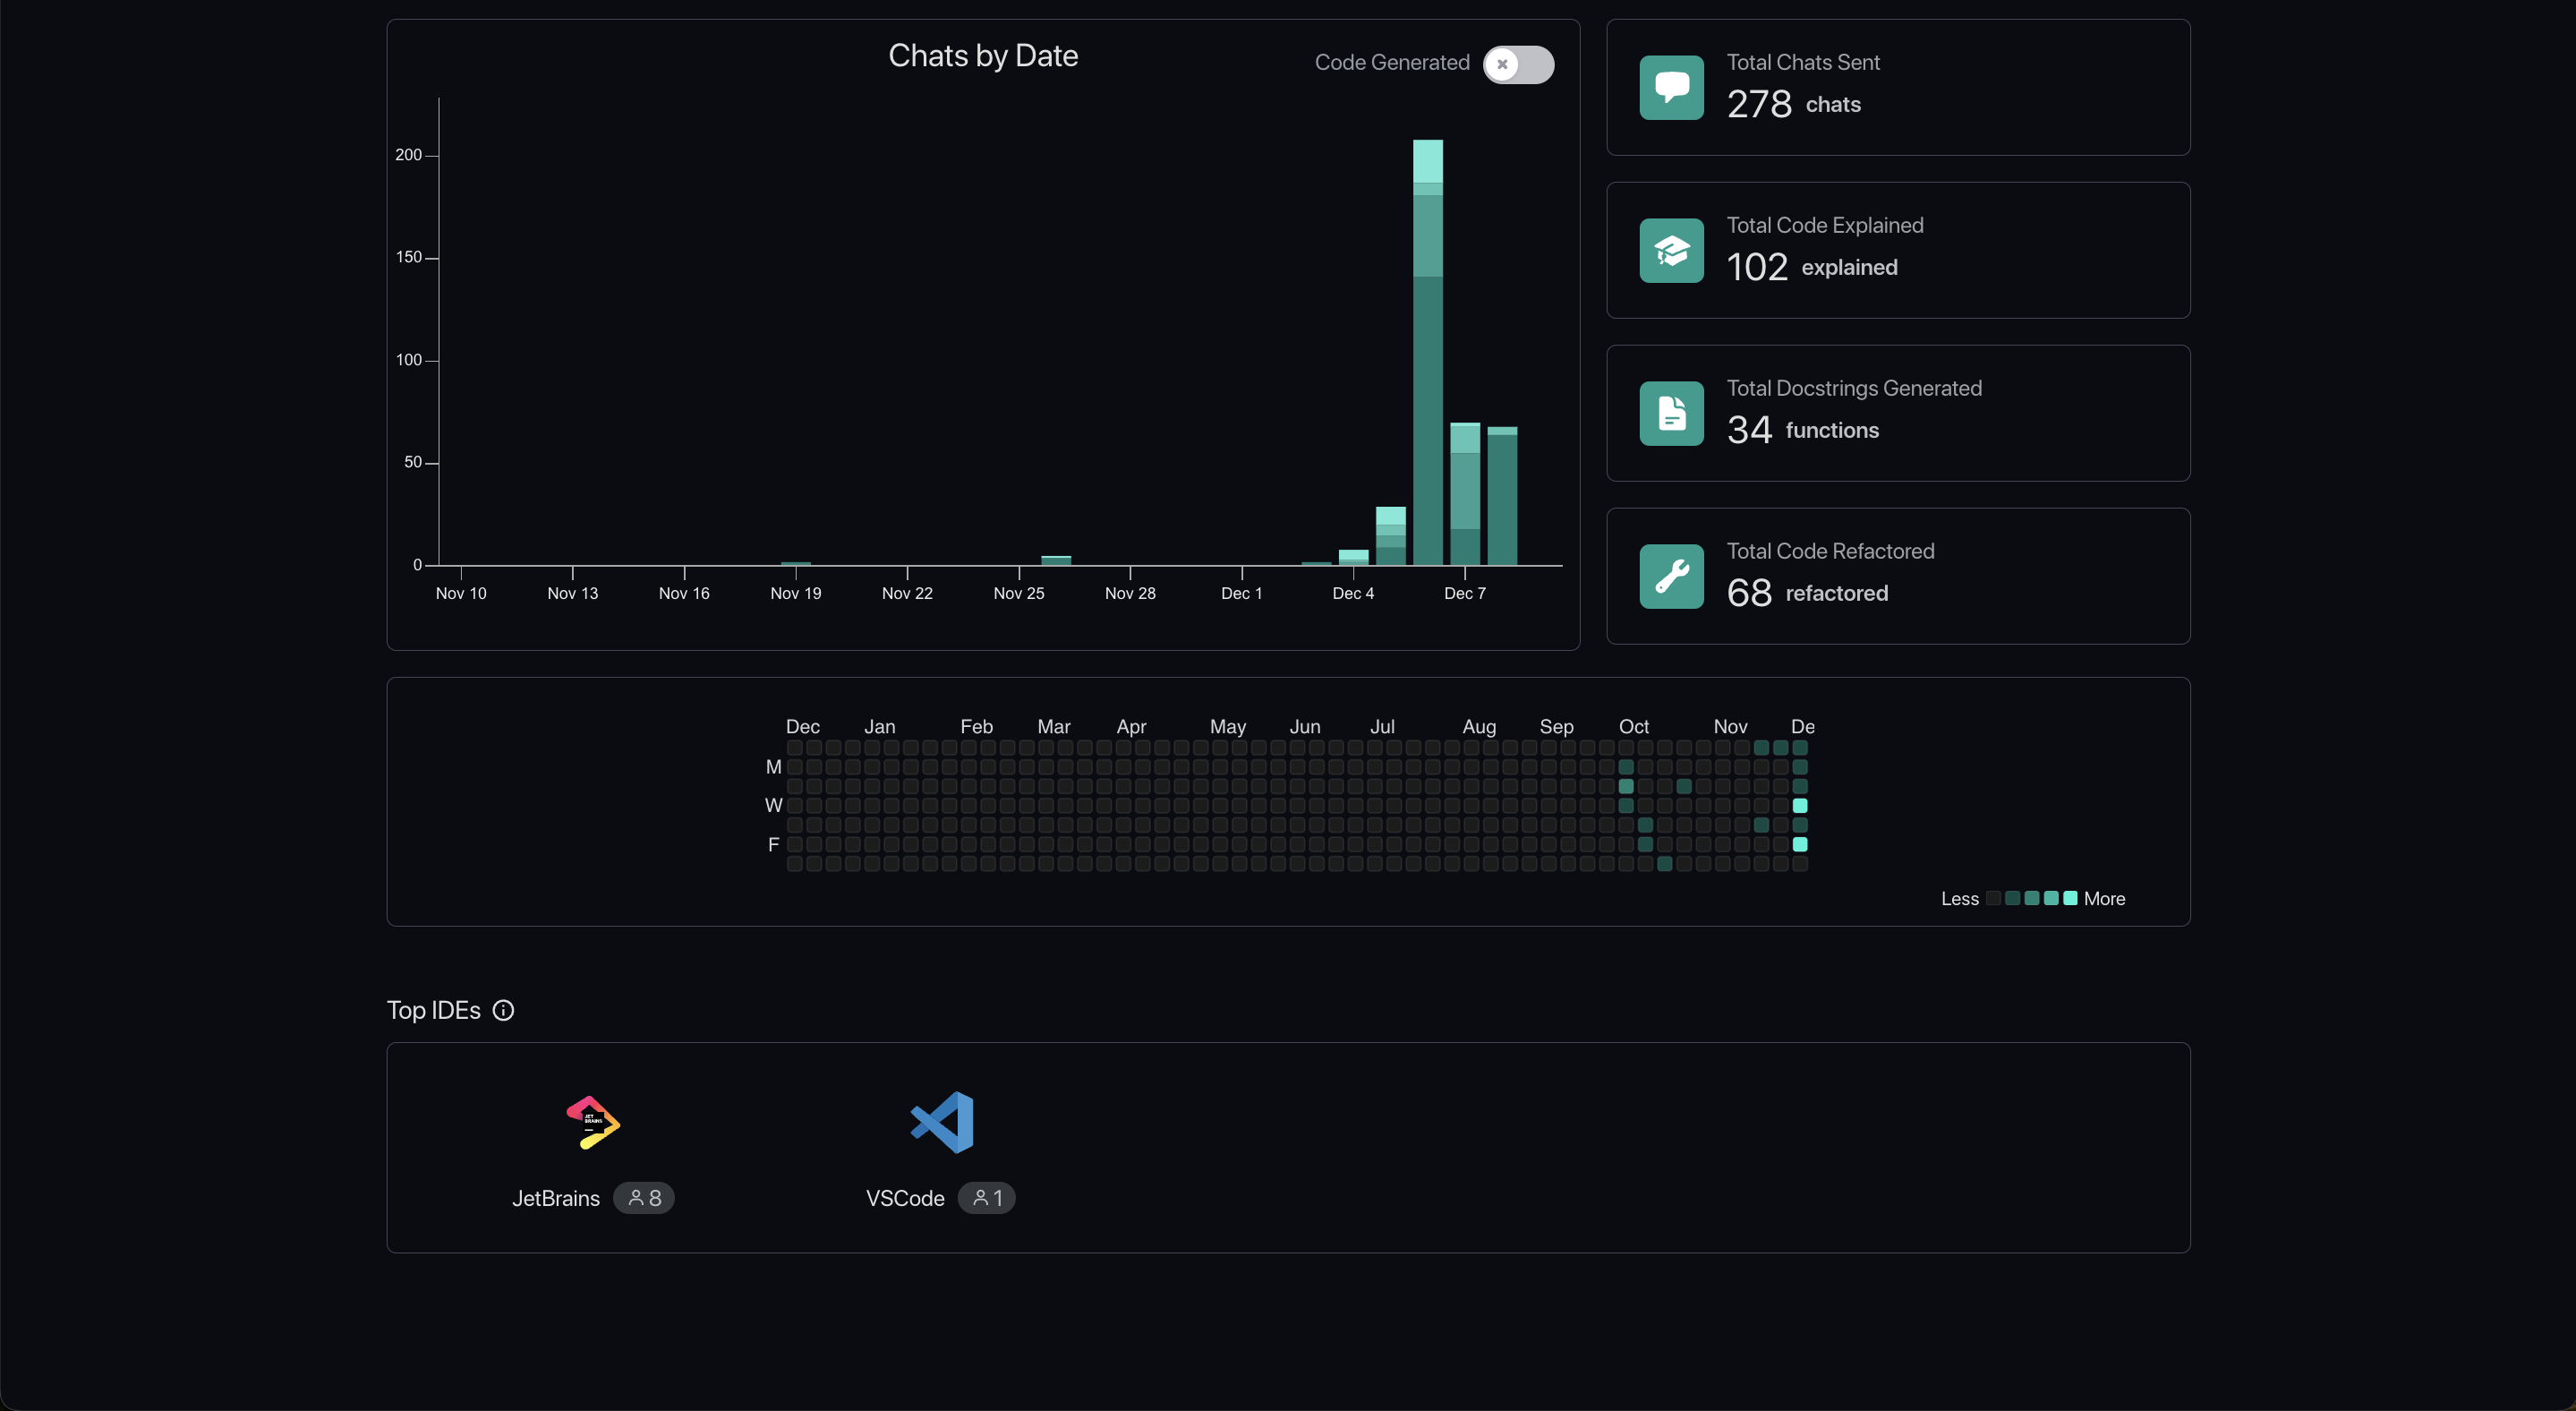Click the Total Code Explained graduation cap icon
The width and height of the screenshot is (2576, 1411).
coord(1671,250)
